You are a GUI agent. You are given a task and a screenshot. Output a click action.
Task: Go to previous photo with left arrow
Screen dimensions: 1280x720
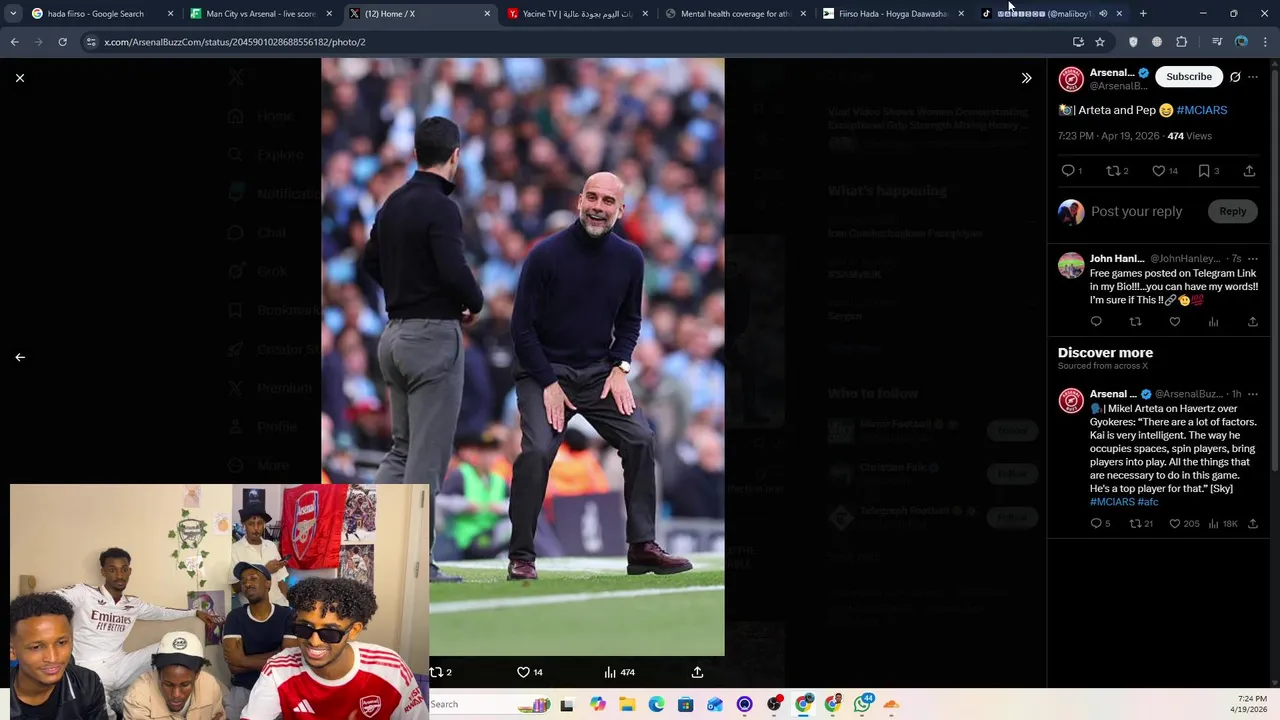pyautogui.click(x=20, y=357)
